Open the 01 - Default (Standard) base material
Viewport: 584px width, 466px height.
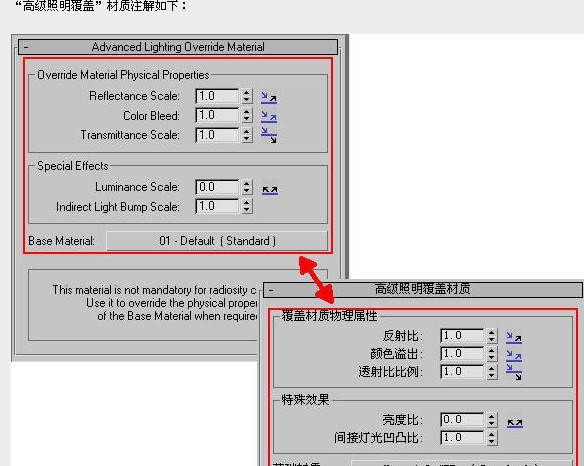217,241
